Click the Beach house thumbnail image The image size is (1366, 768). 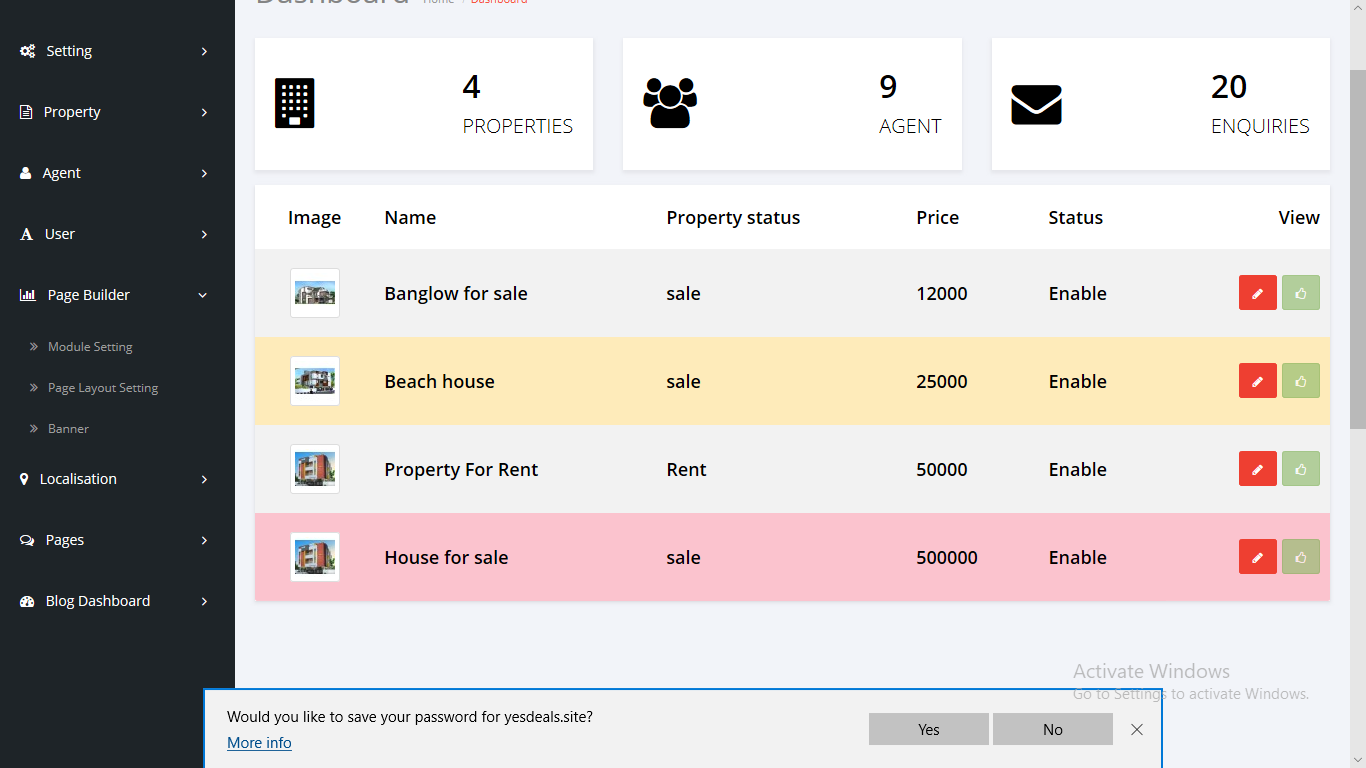[x=314, y=381]
